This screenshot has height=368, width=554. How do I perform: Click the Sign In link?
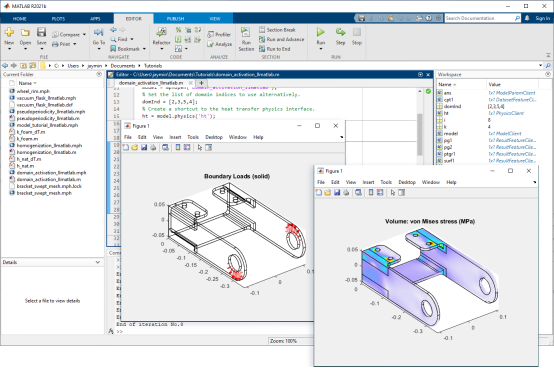pos(542,18)
